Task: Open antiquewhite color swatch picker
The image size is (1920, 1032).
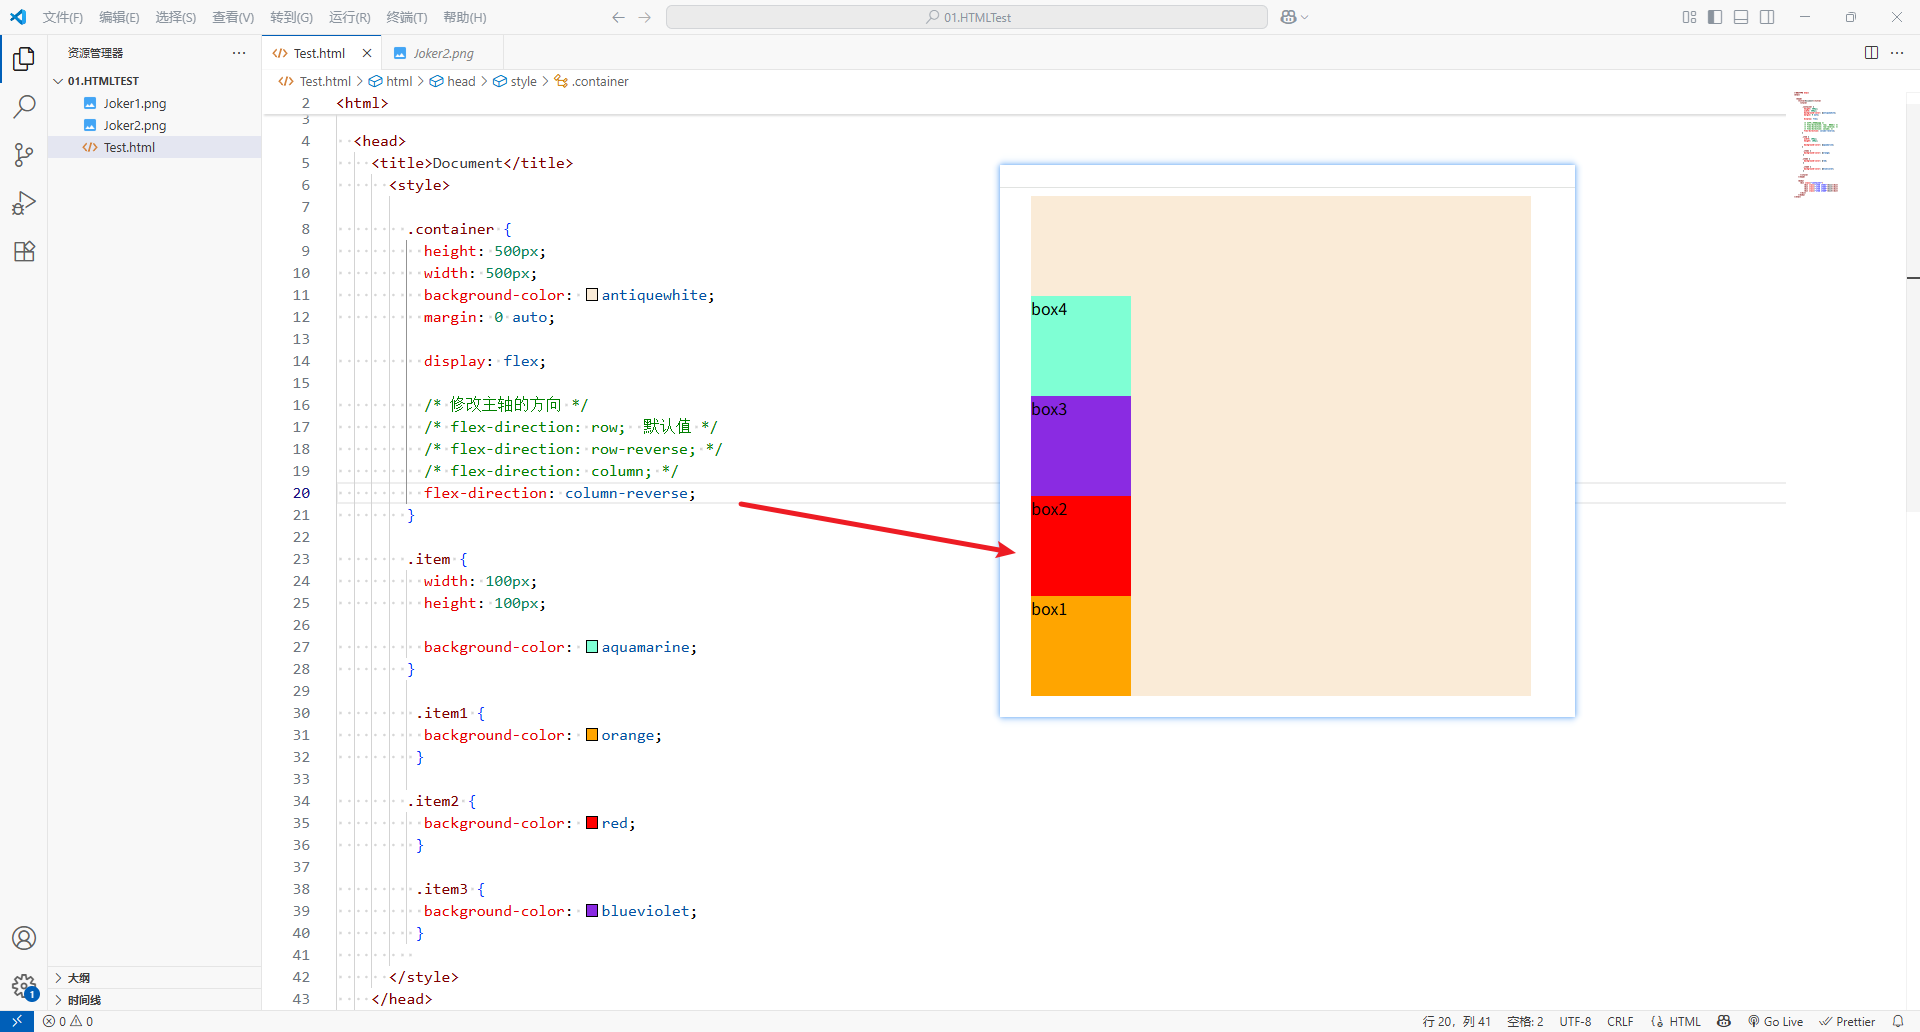Action: pos(592,295)
